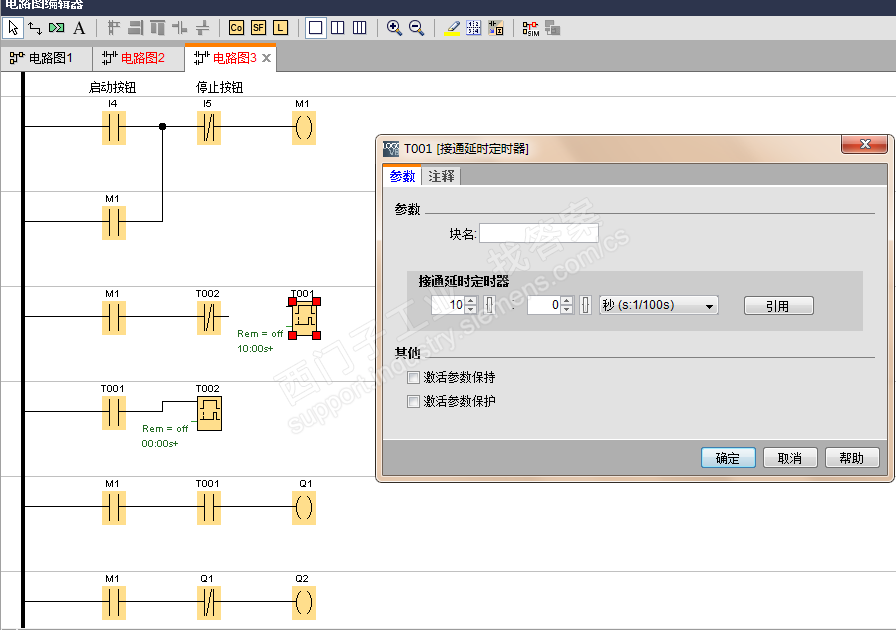
Task: Start the SIM simulation mode
Action: point(531,28)
